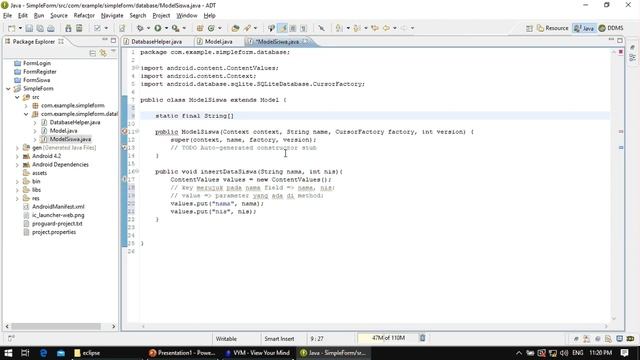Viewport: 640px width, 360px height.
Task: Open dropdown next to External Tools icon
Action: [184, 28]
